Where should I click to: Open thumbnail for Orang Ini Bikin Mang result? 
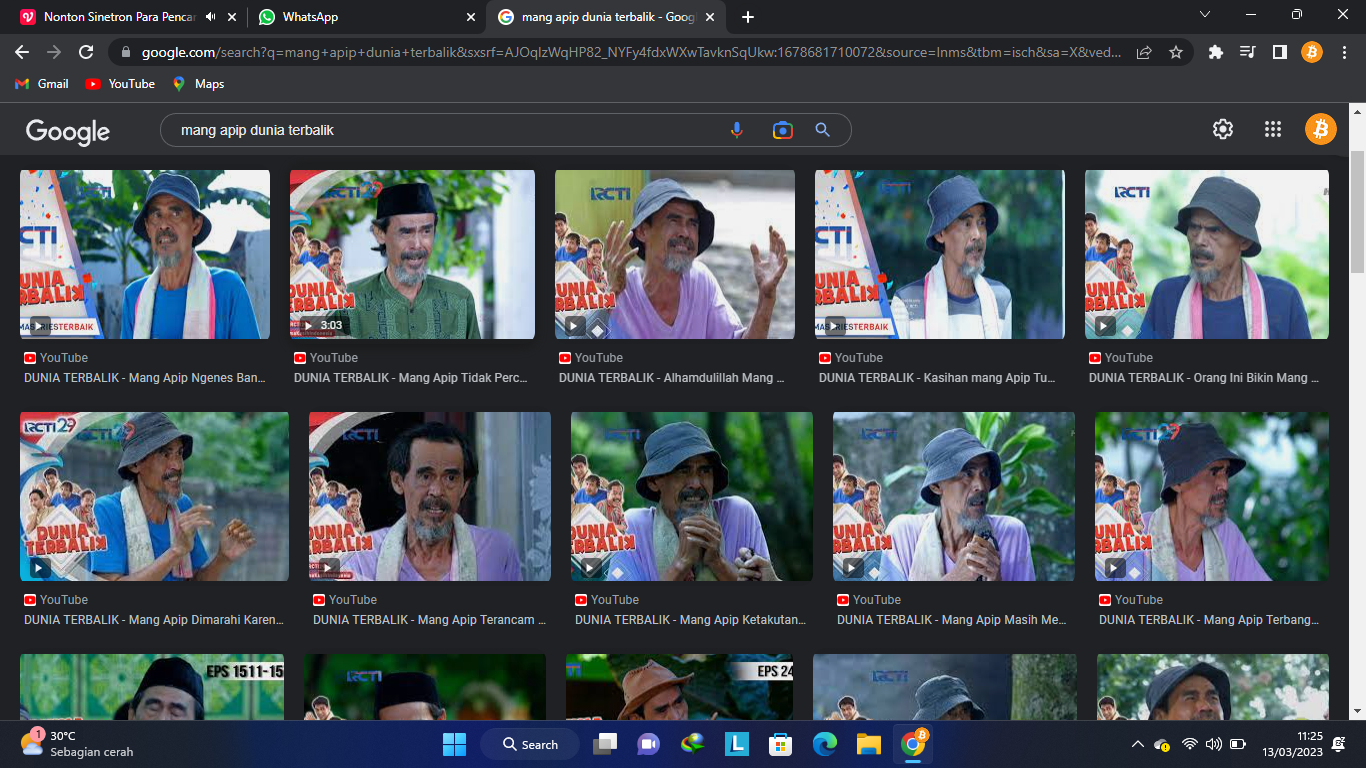coord(1207,254)
